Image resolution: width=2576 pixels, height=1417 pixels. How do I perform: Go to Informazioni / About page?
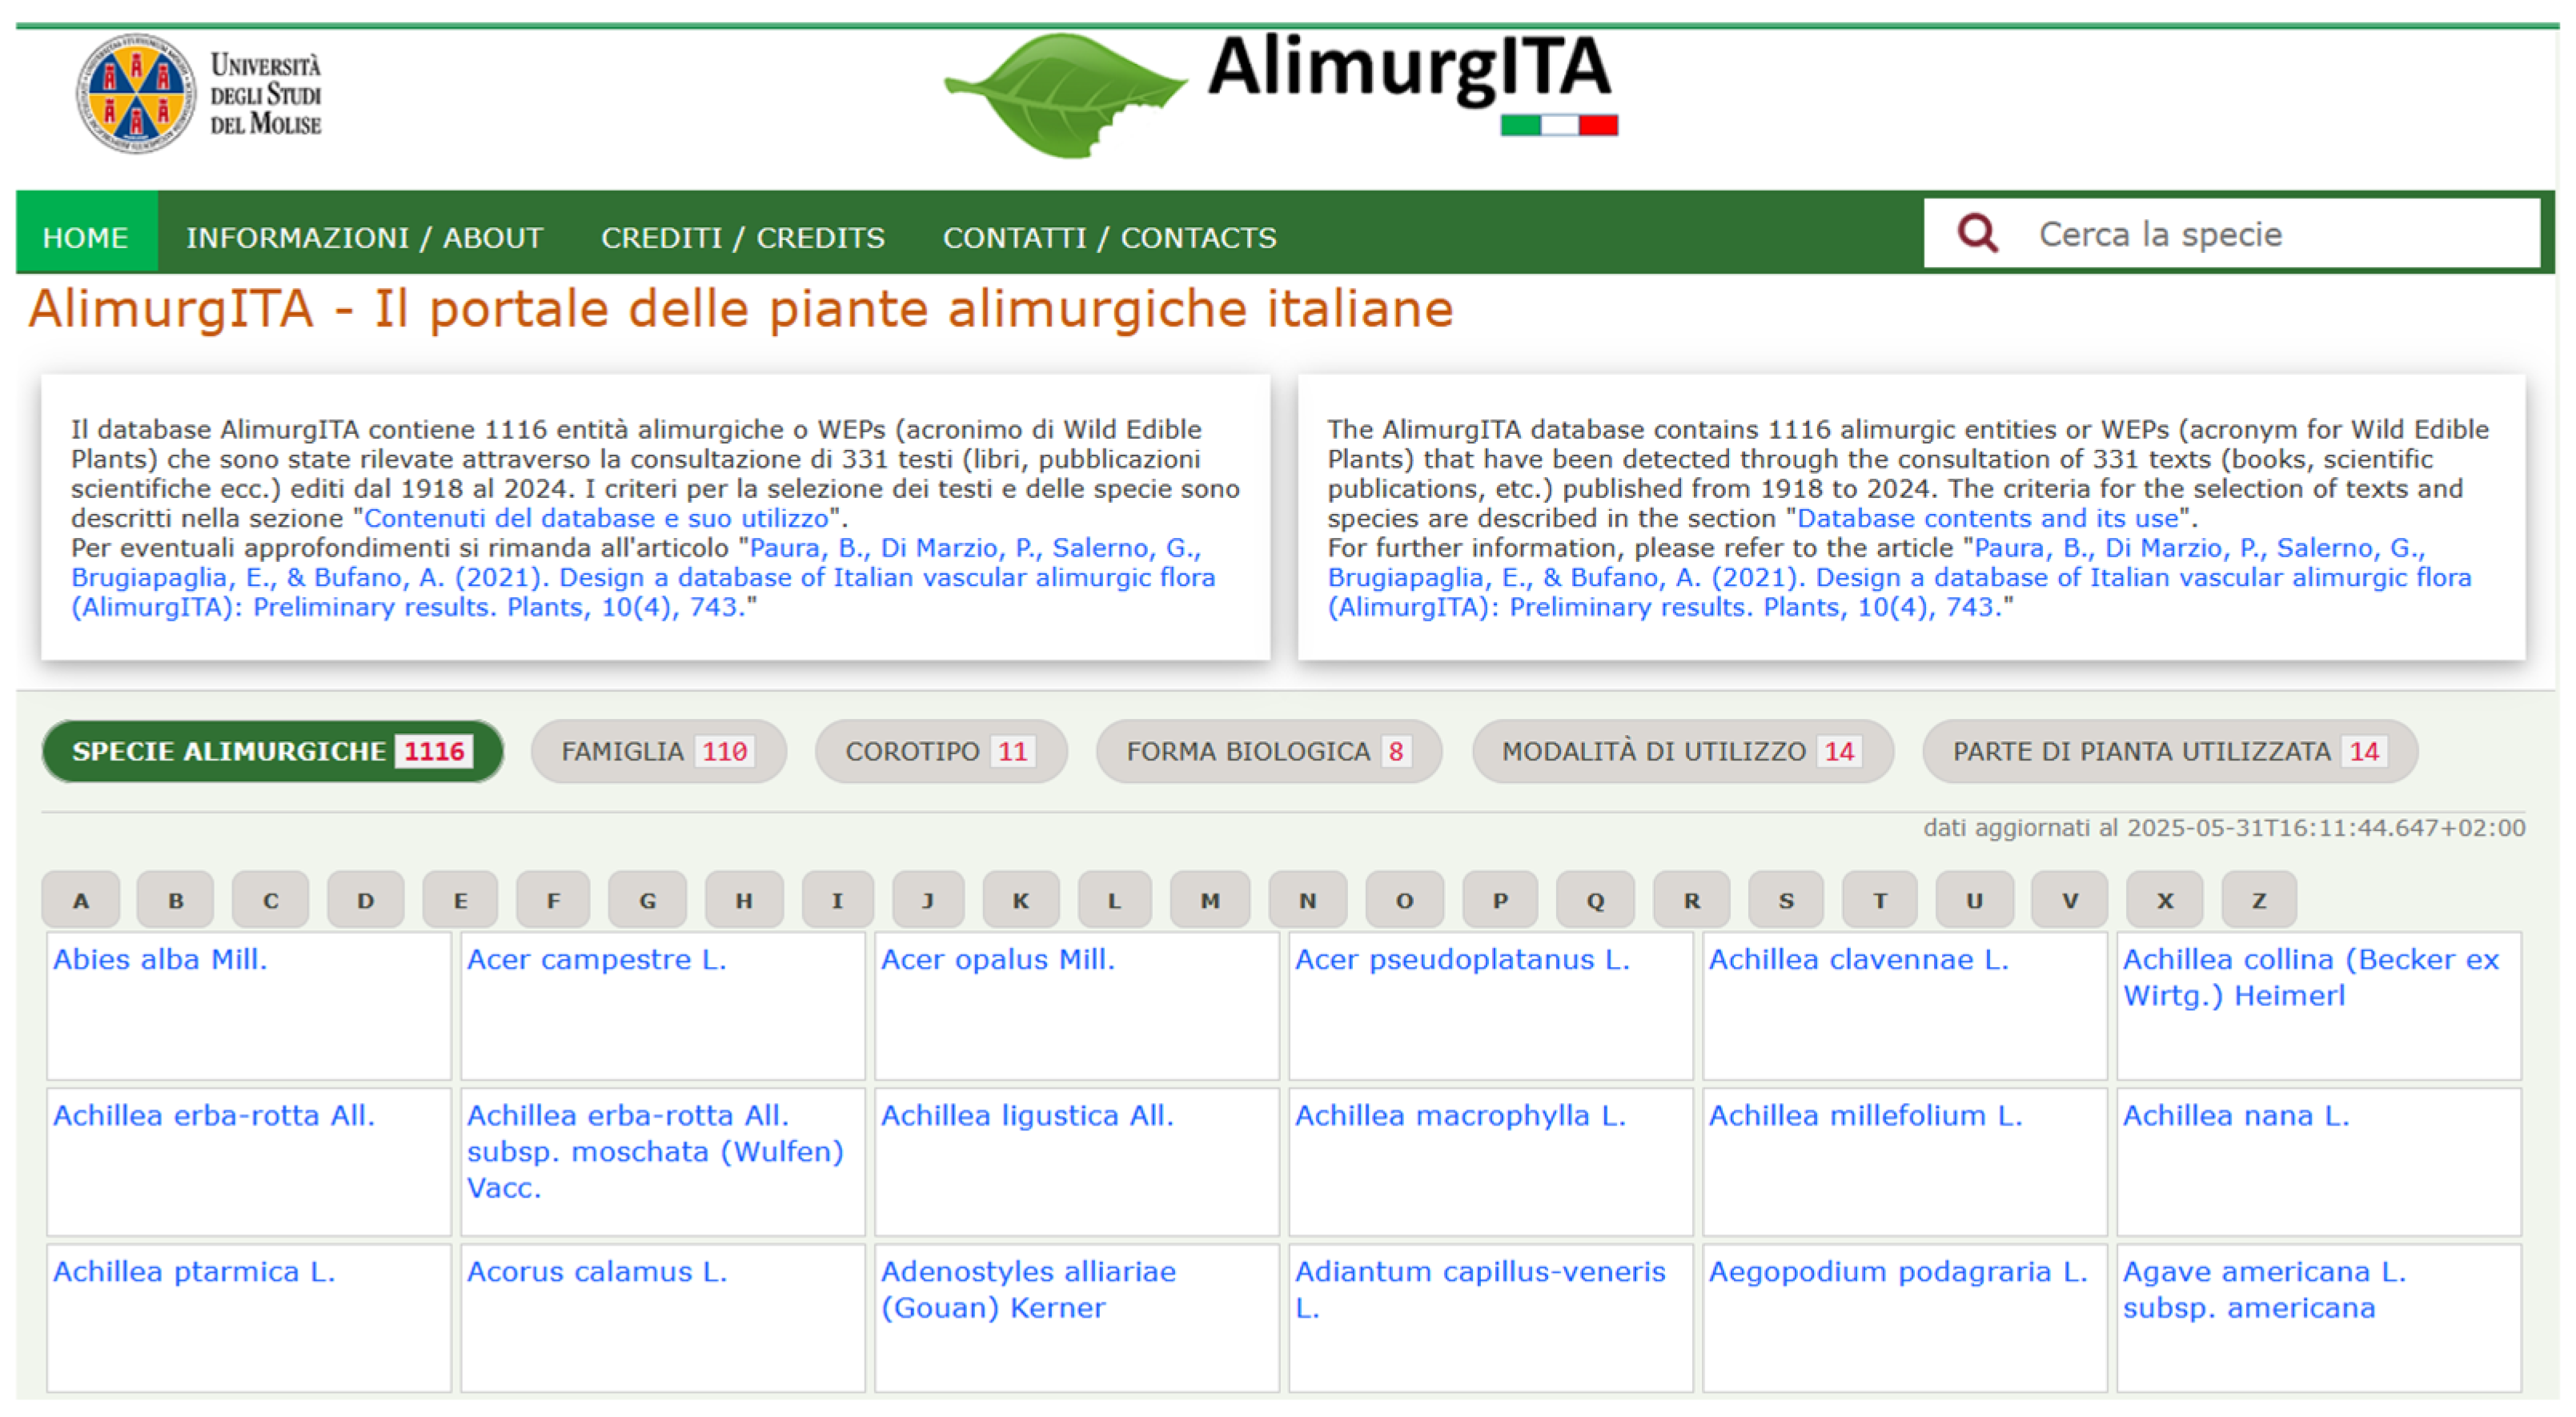[364, 237]
